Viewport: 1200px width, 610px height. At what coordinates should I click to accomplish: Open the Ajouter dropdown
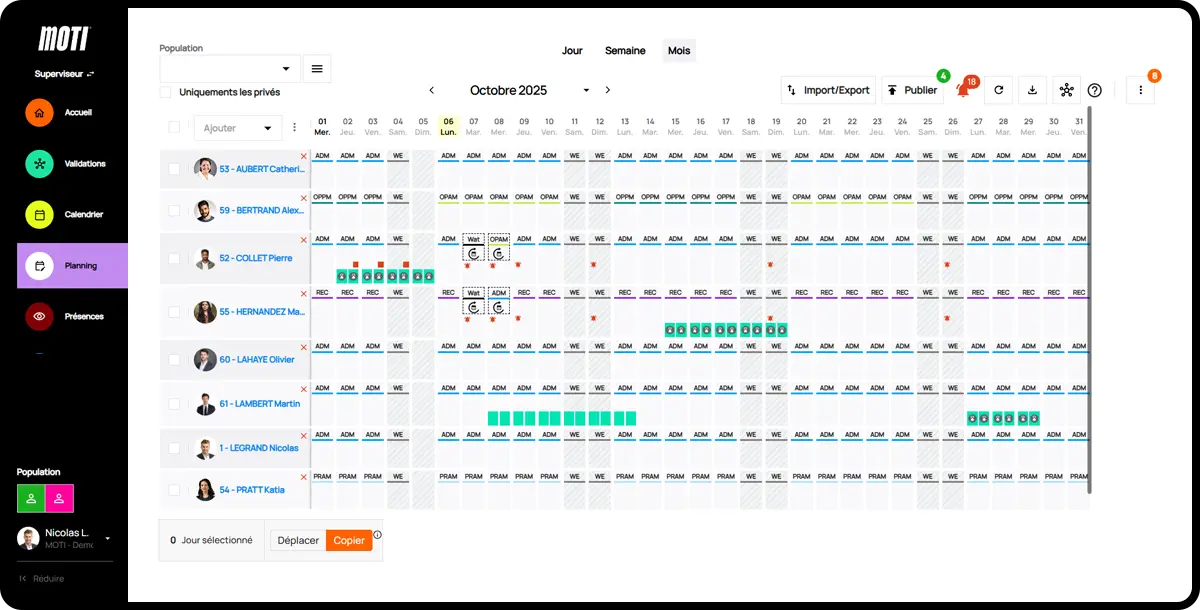[237, 128]
